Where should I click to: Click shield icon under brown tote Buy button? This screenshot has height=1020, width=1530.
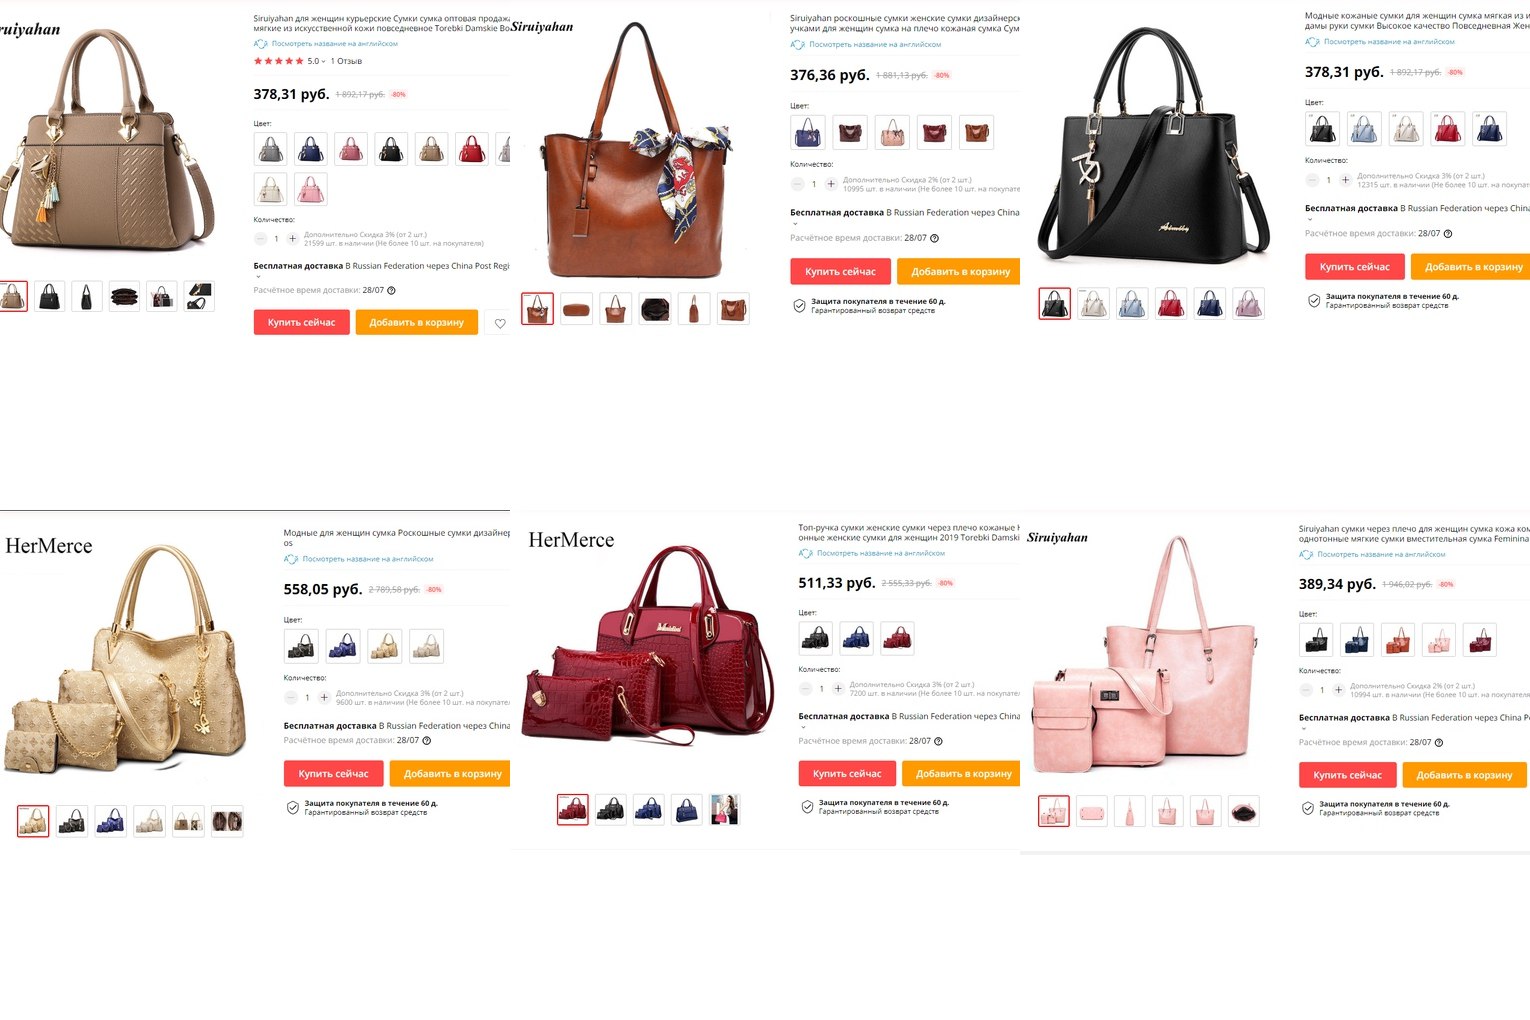click(799, 306)
